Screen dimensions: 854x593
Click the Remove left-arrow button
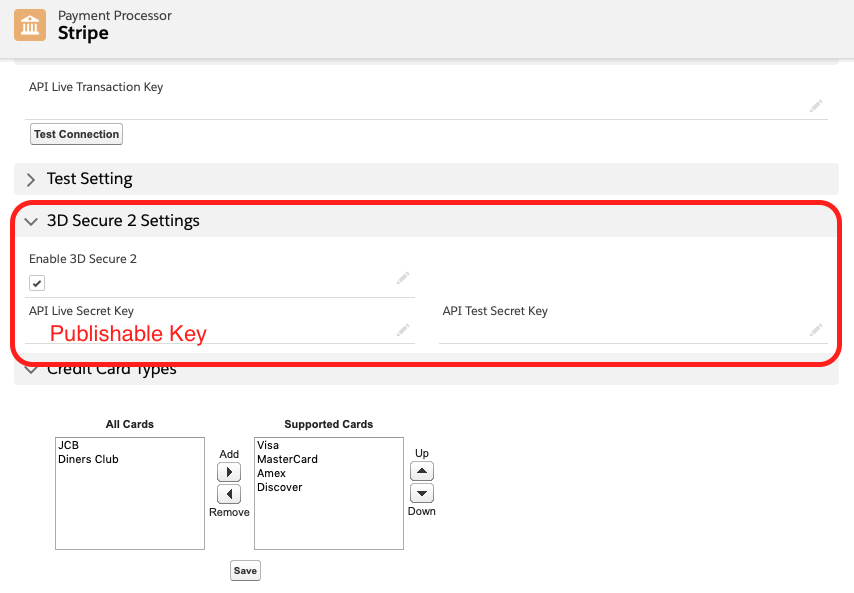pyautogui.click(x=229, y=494)
